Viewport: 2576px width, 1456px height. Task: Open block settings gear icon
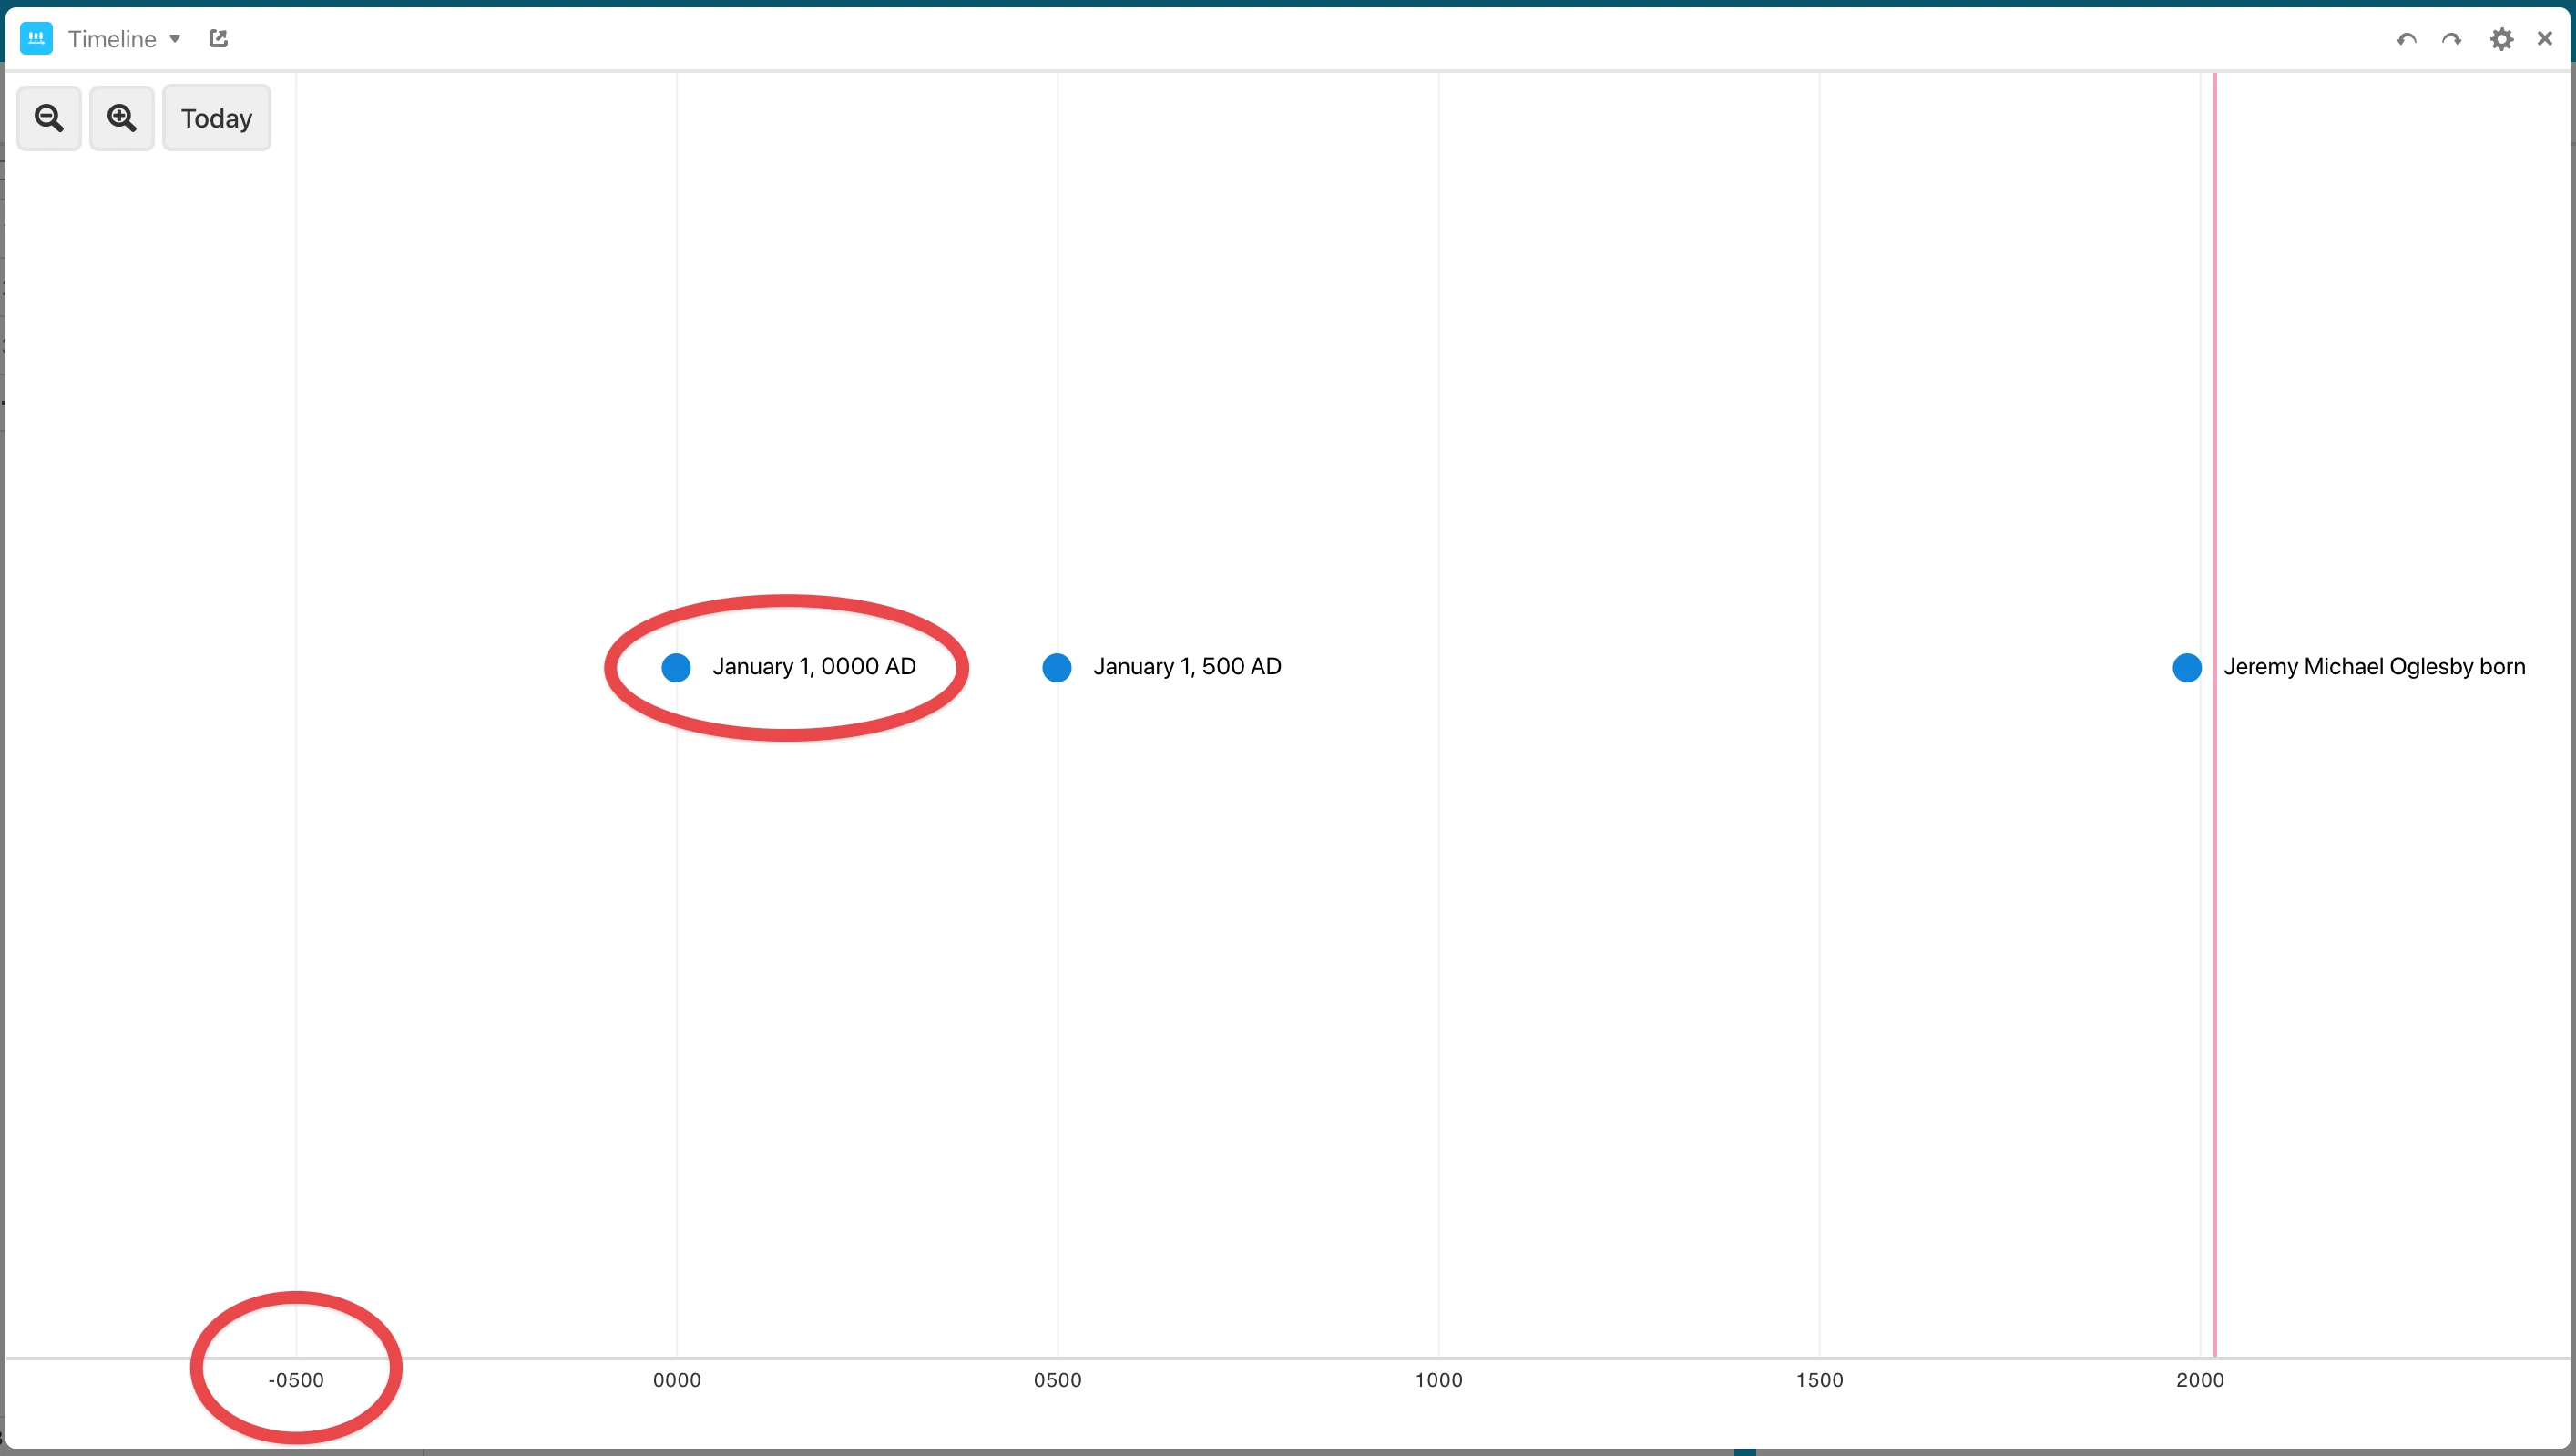point(2501,39)
